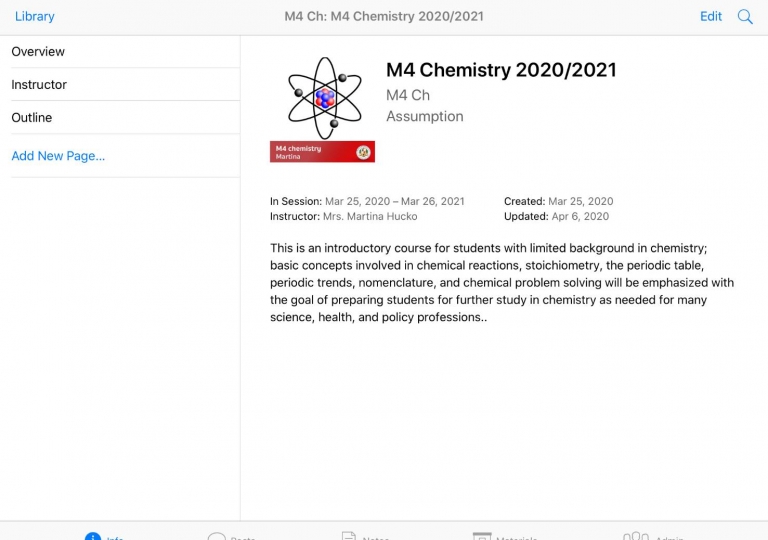Tap the Edit button

click(711, 16)
